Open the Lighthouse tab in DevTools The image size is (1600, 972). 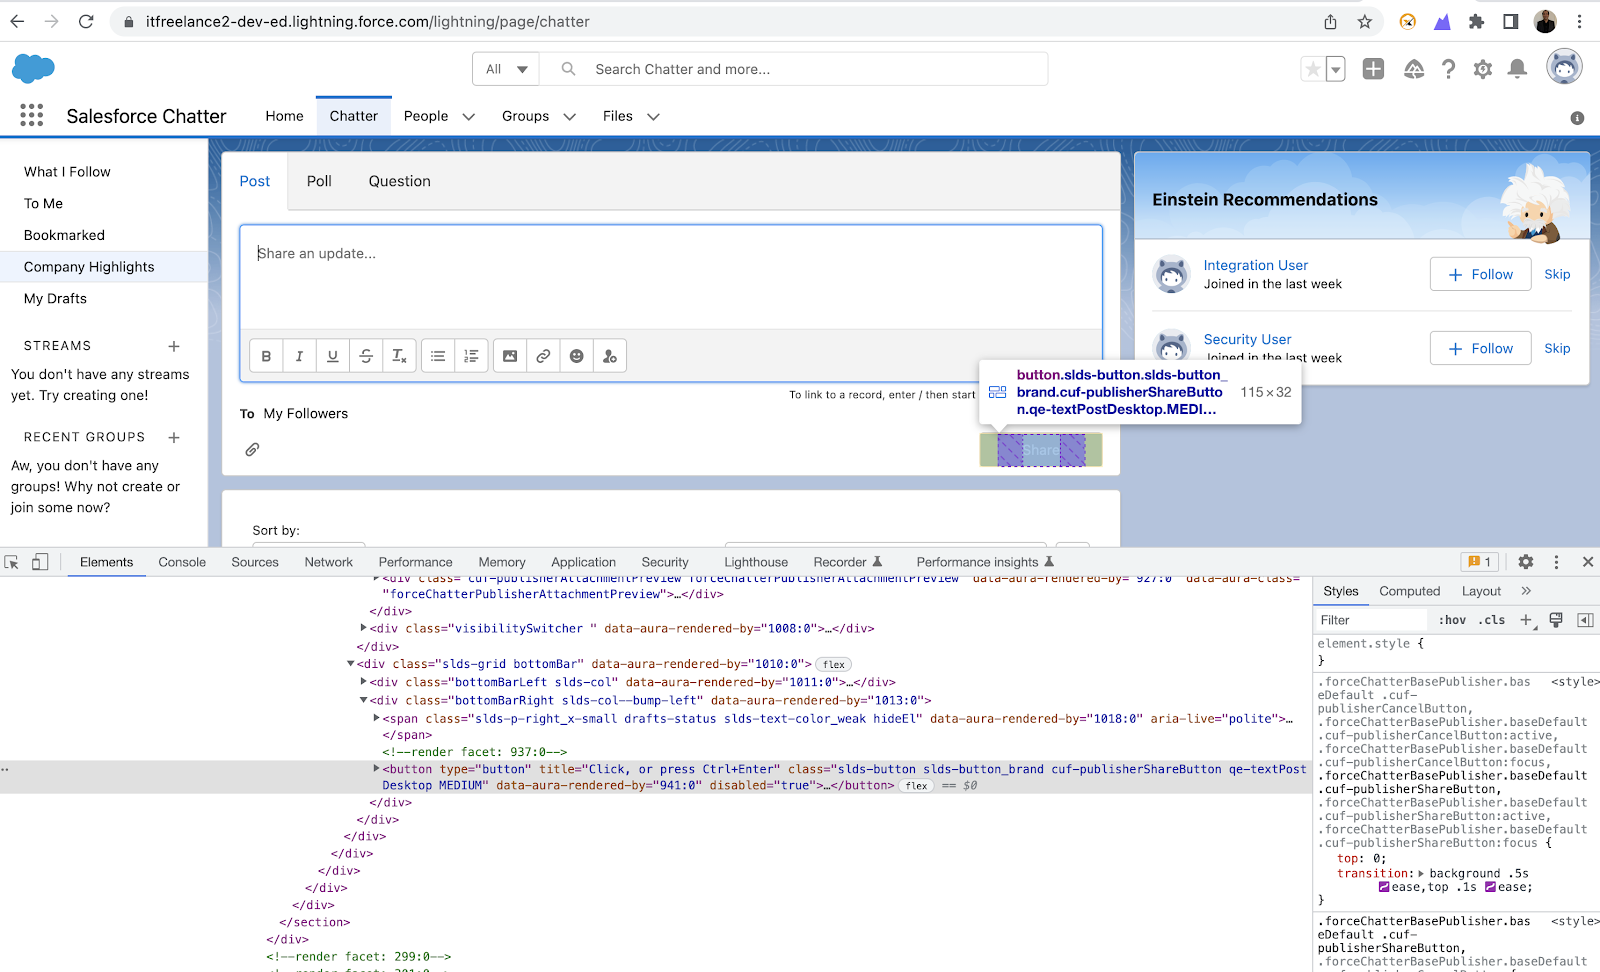click(x=756, y=562)
